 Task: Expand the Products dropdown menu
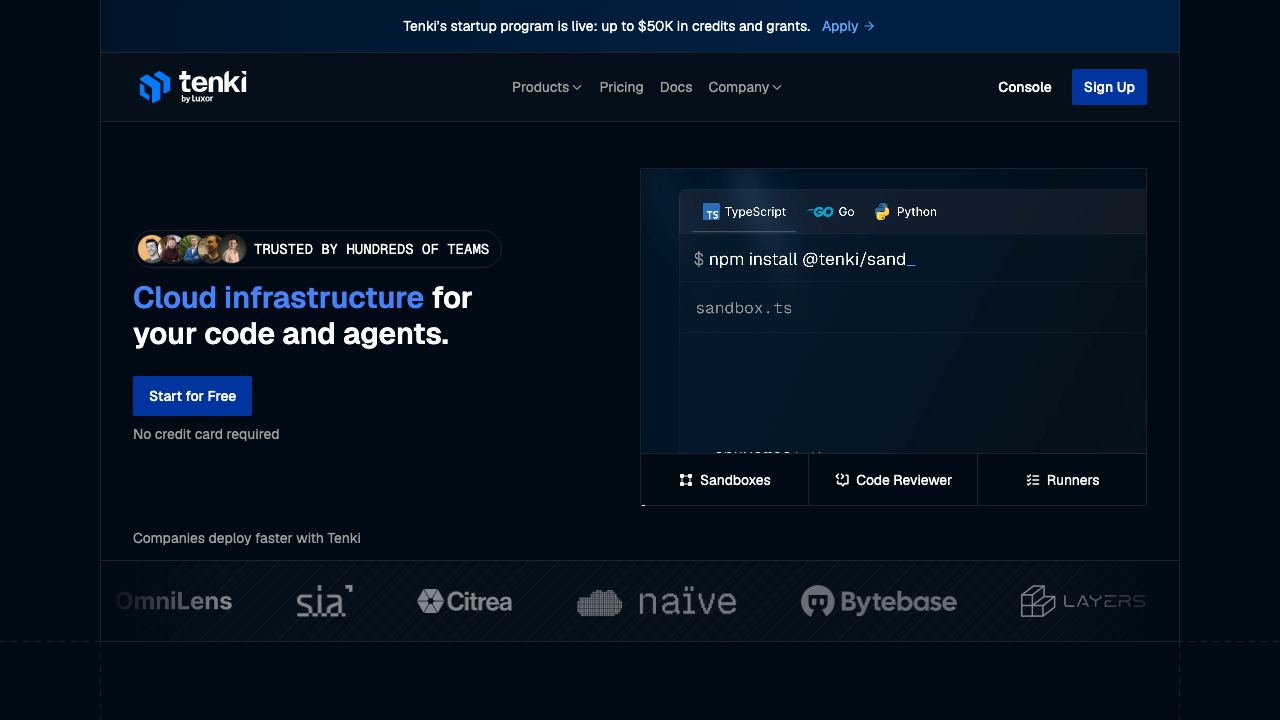[547, 87]
